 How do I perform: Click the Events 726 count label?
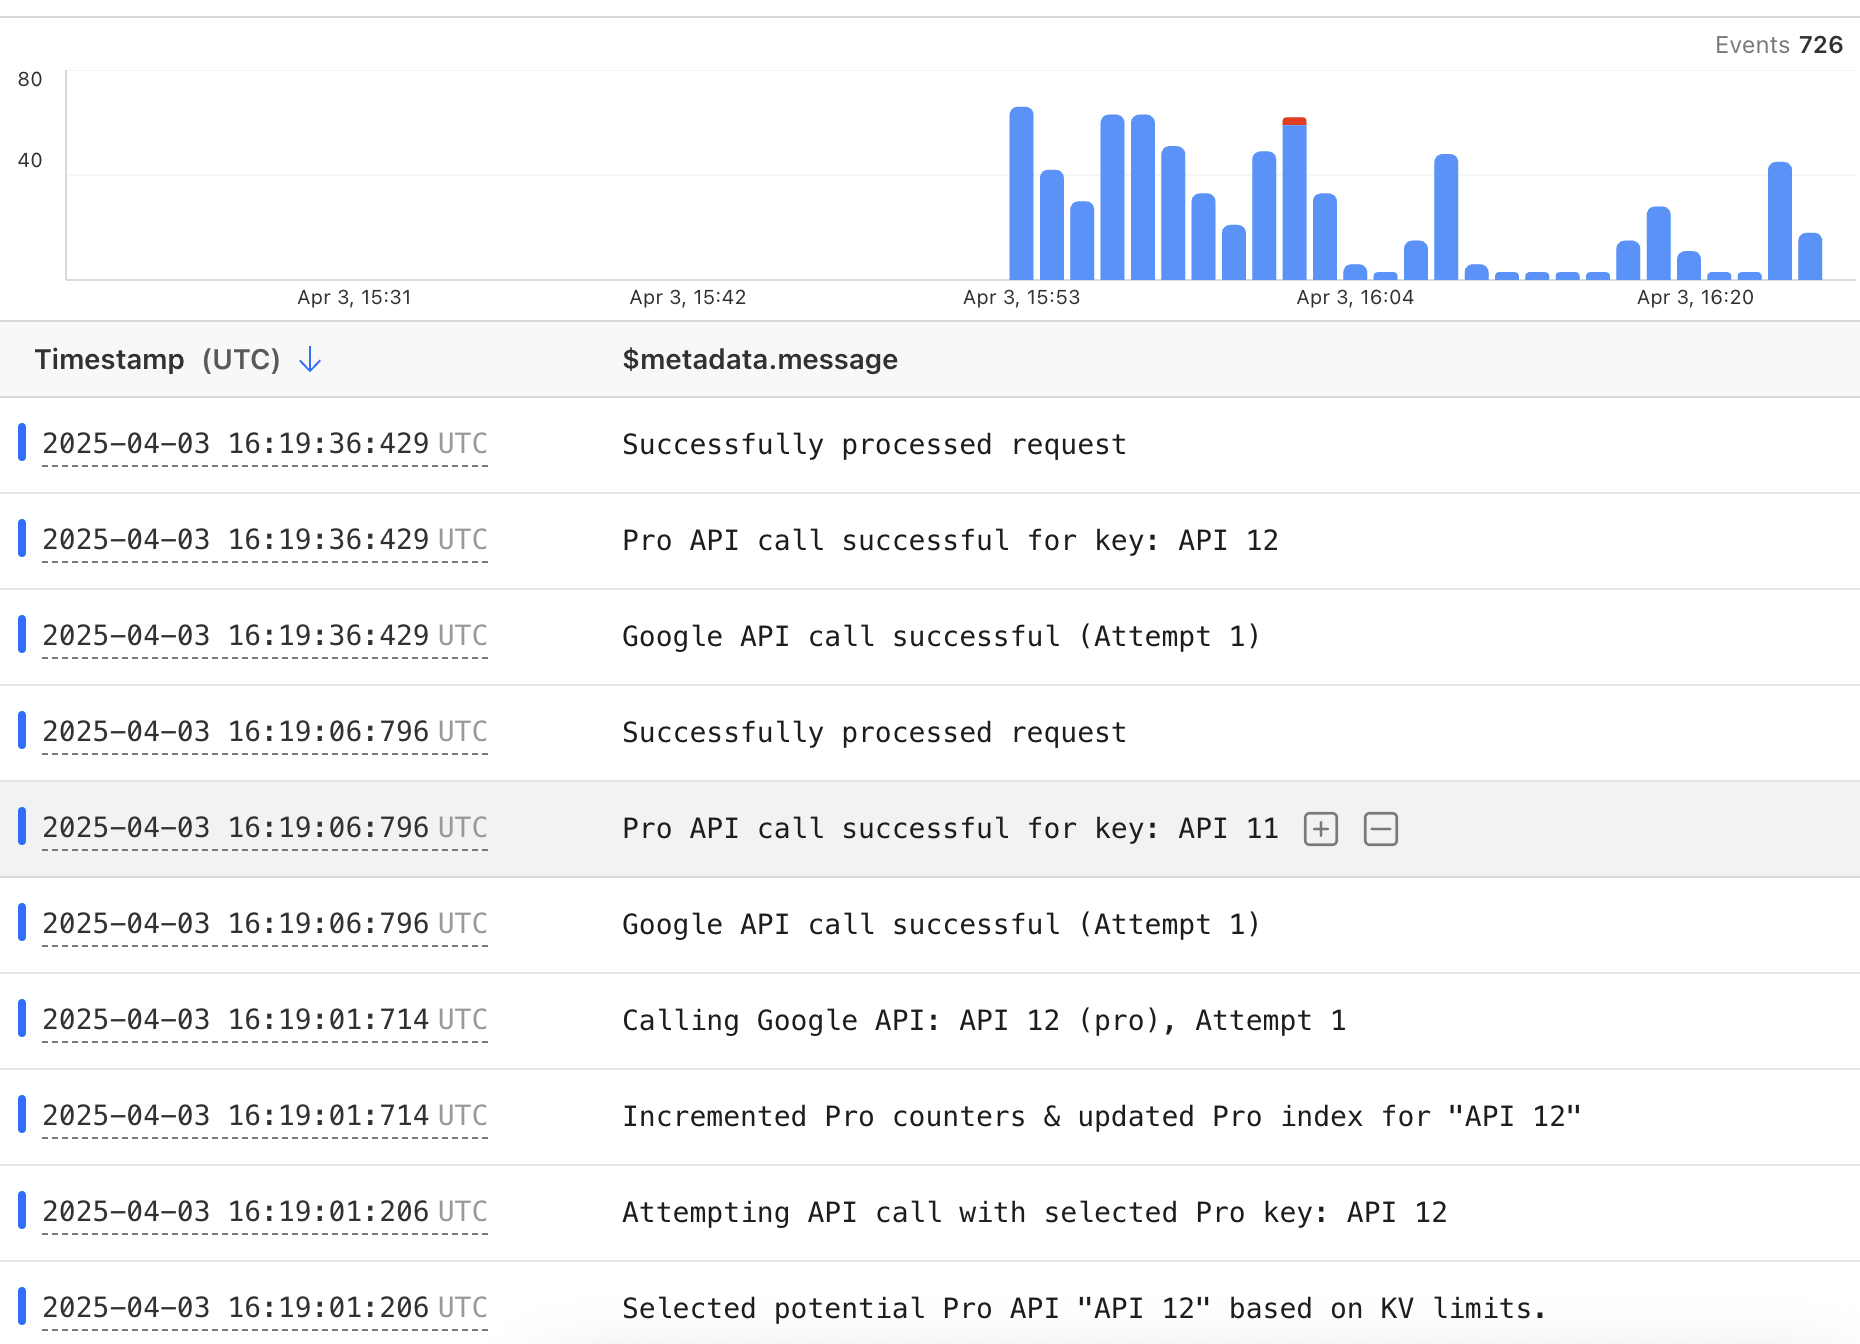pos(1778,45)
